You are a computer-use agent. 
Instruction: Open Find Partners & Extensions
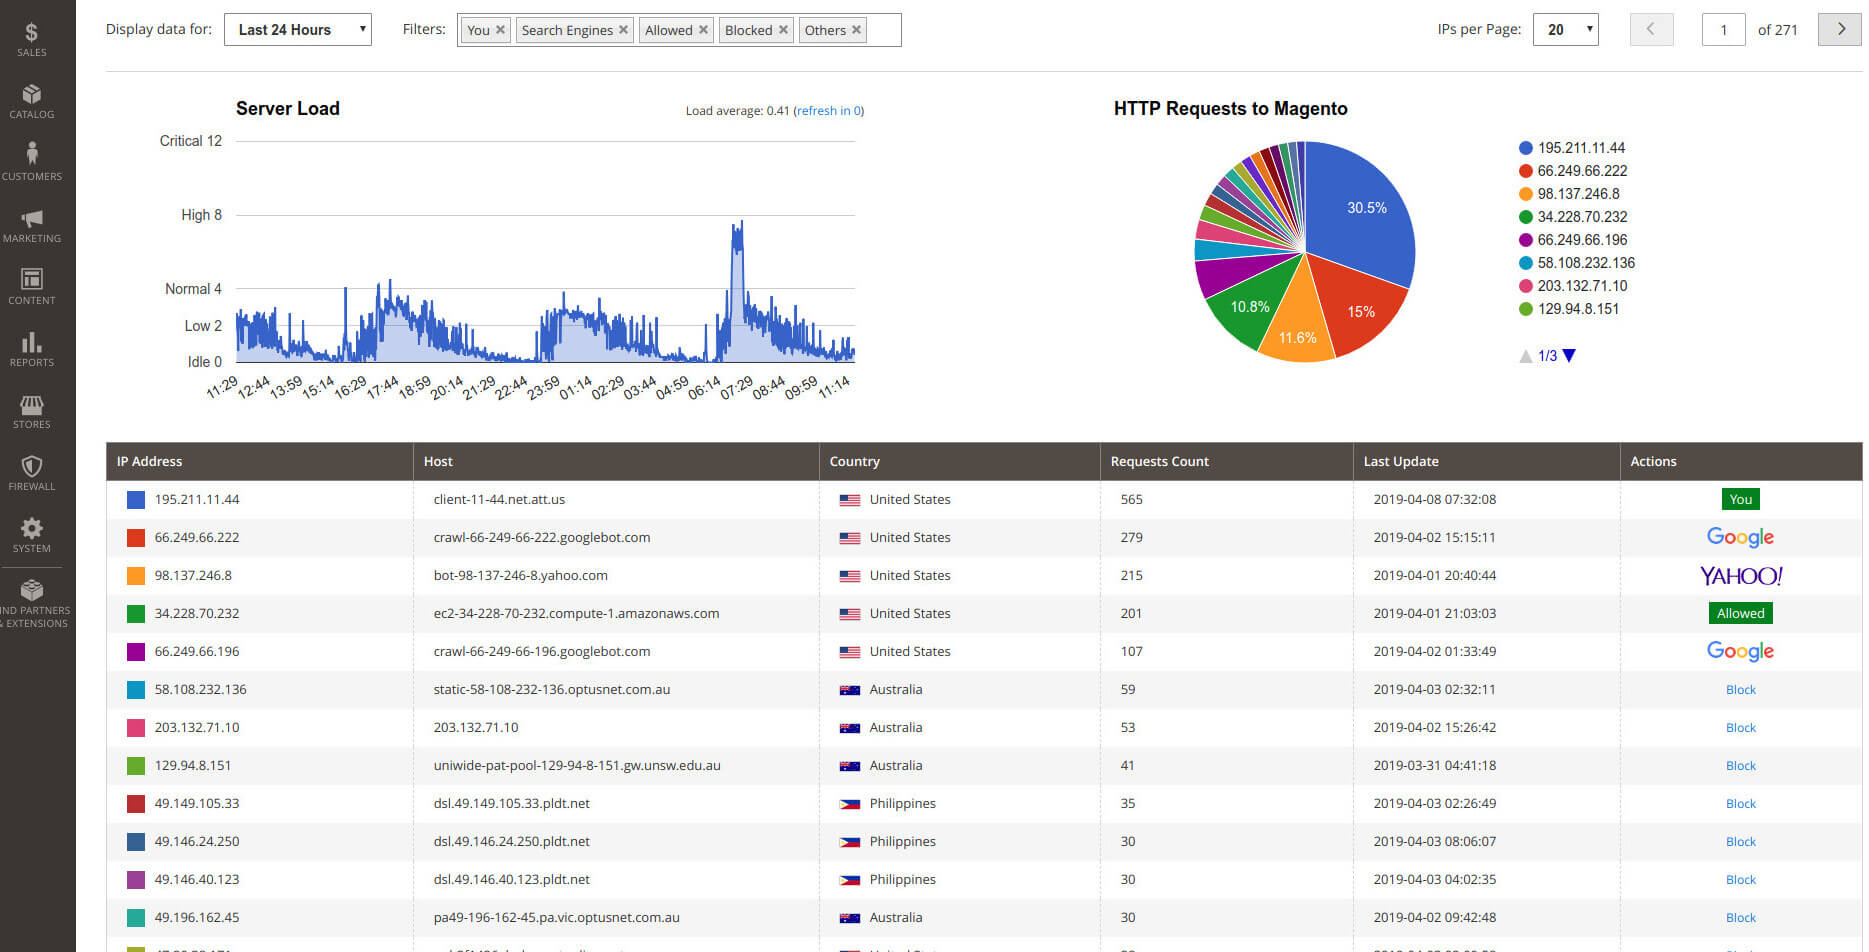[32, 600]
